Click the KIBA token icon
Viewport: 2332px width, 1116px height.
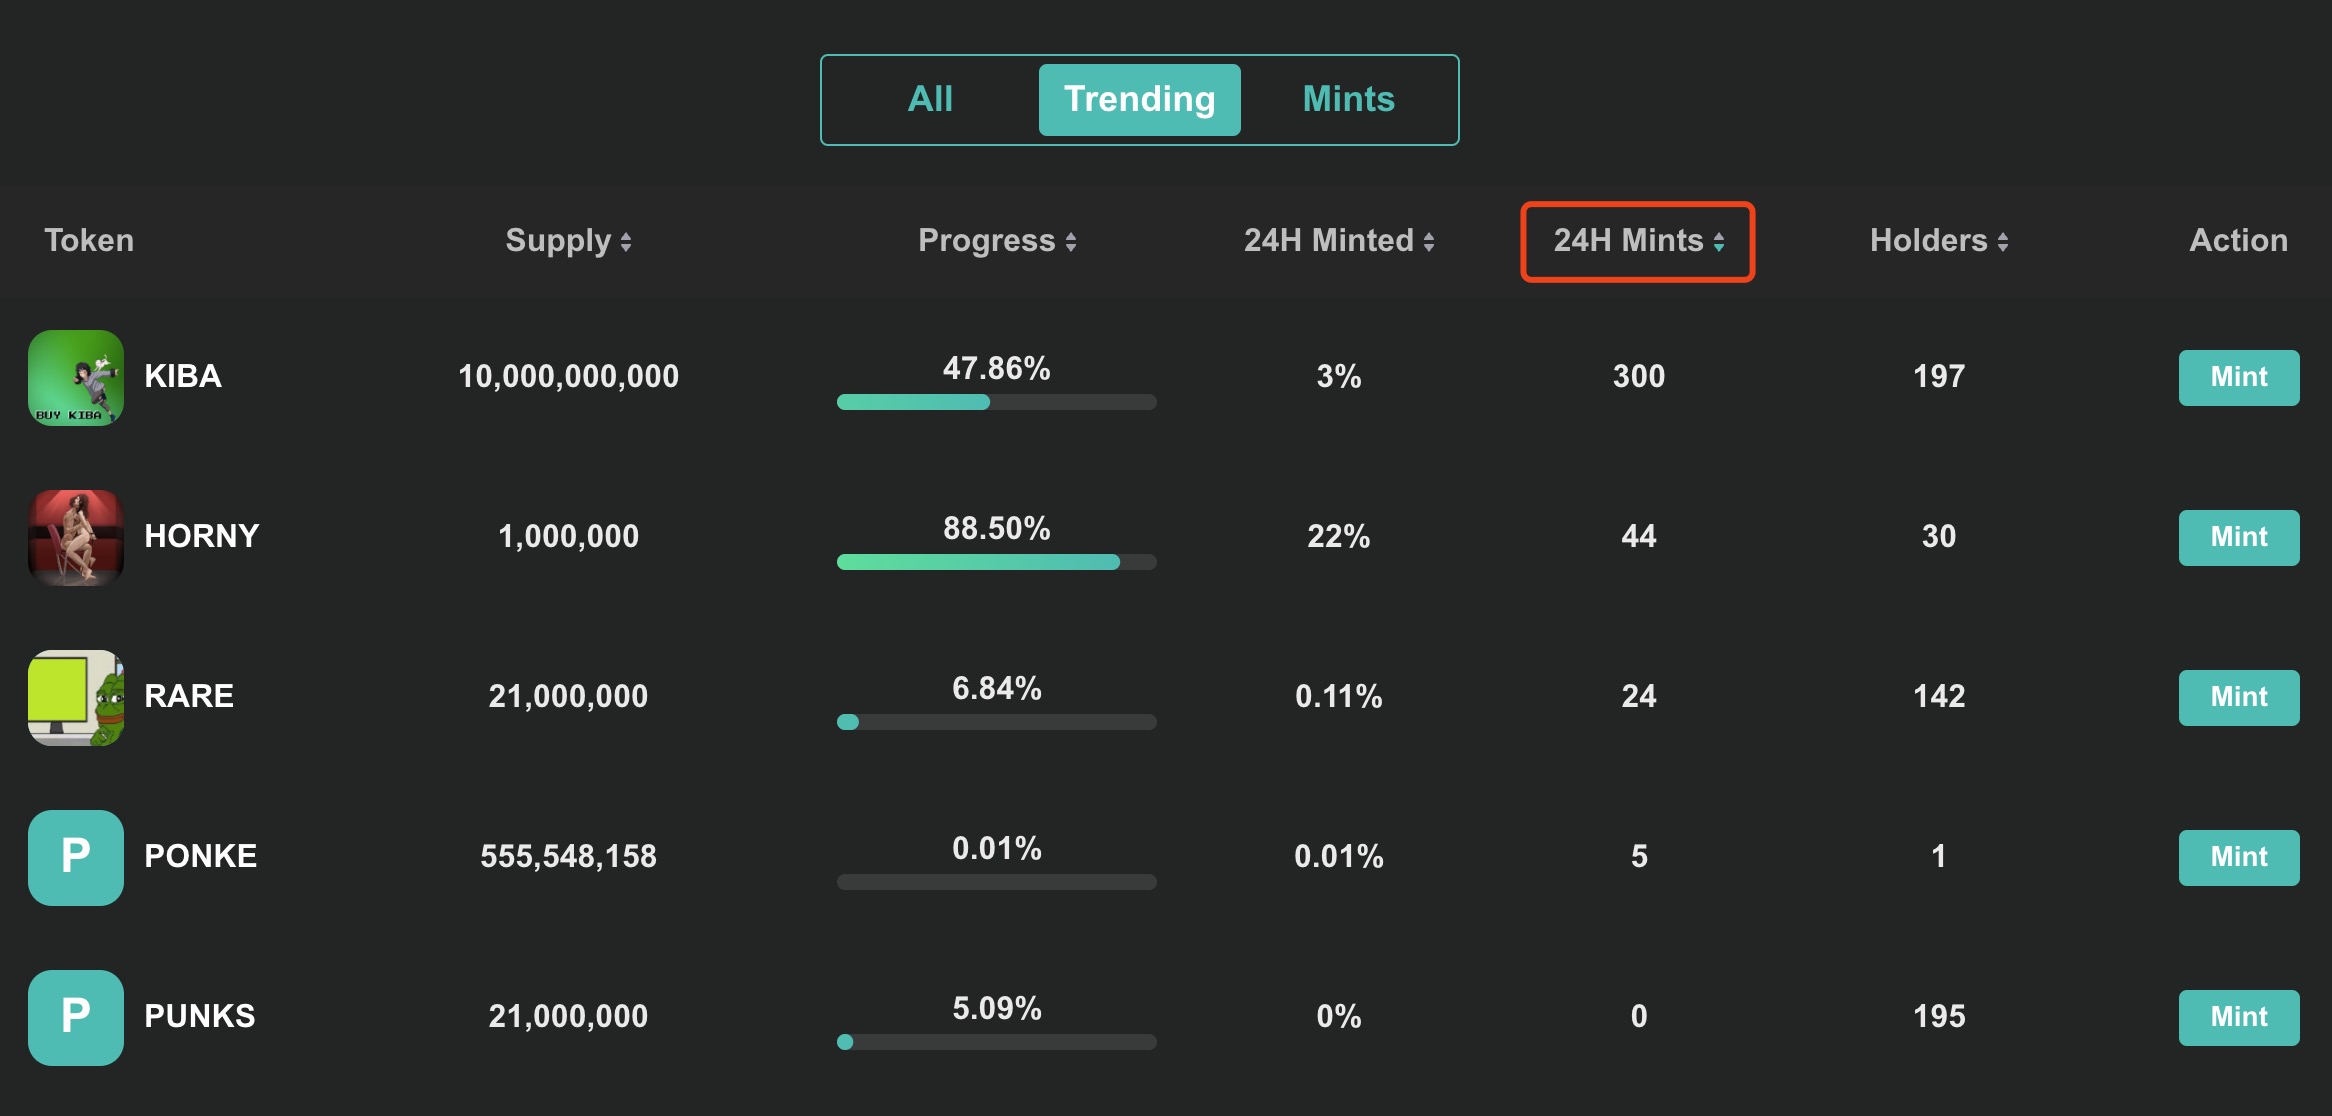[x=76, y=378]
